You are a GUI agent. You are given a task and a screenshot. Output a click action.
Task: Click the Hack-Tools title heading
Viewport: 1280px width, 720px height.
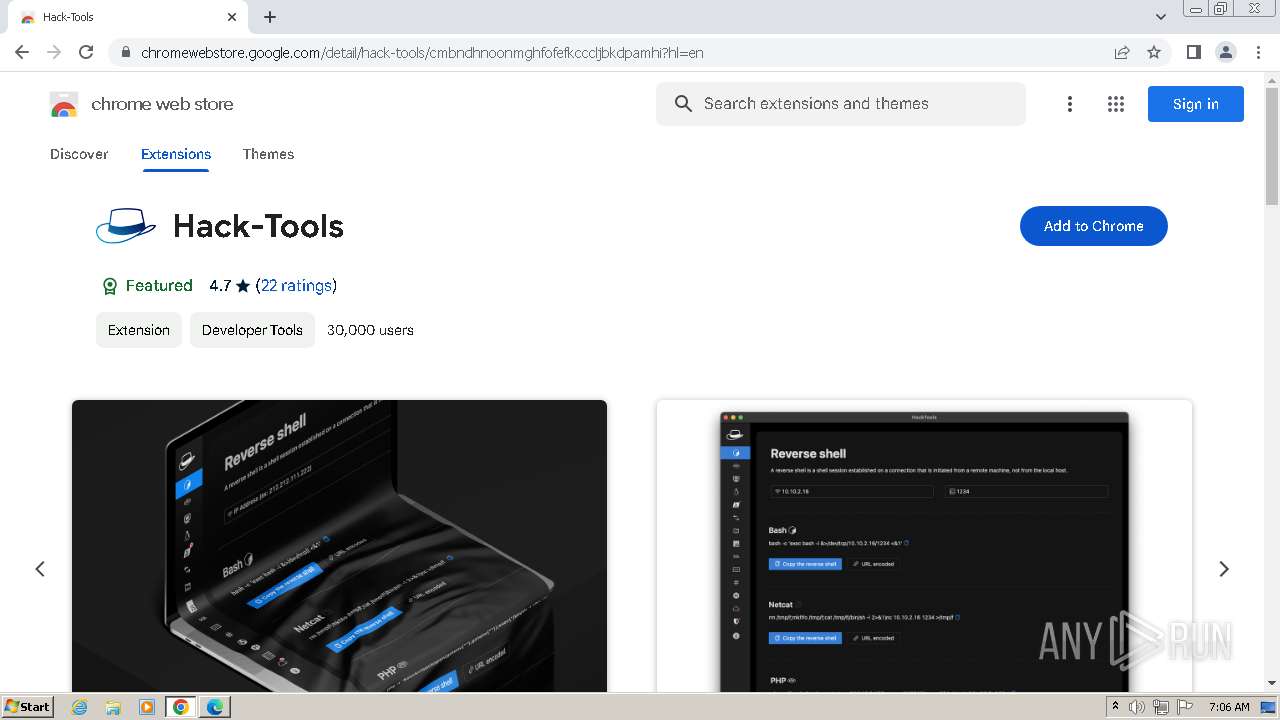click(x=258, y=226)
